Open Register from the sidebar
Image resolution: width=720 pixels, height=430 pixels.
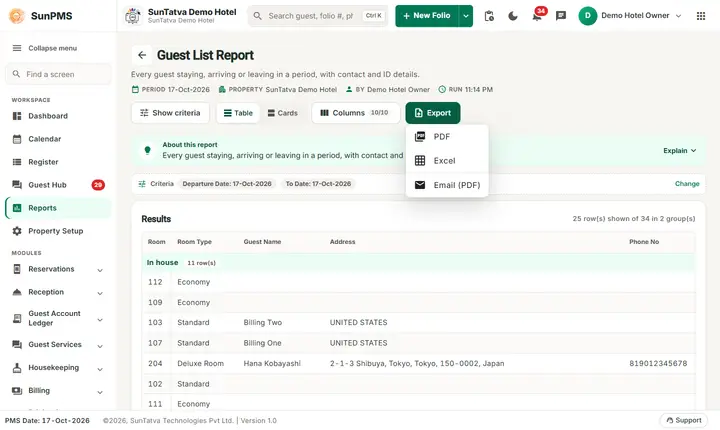pyautogui.click(x=58, y=162)
